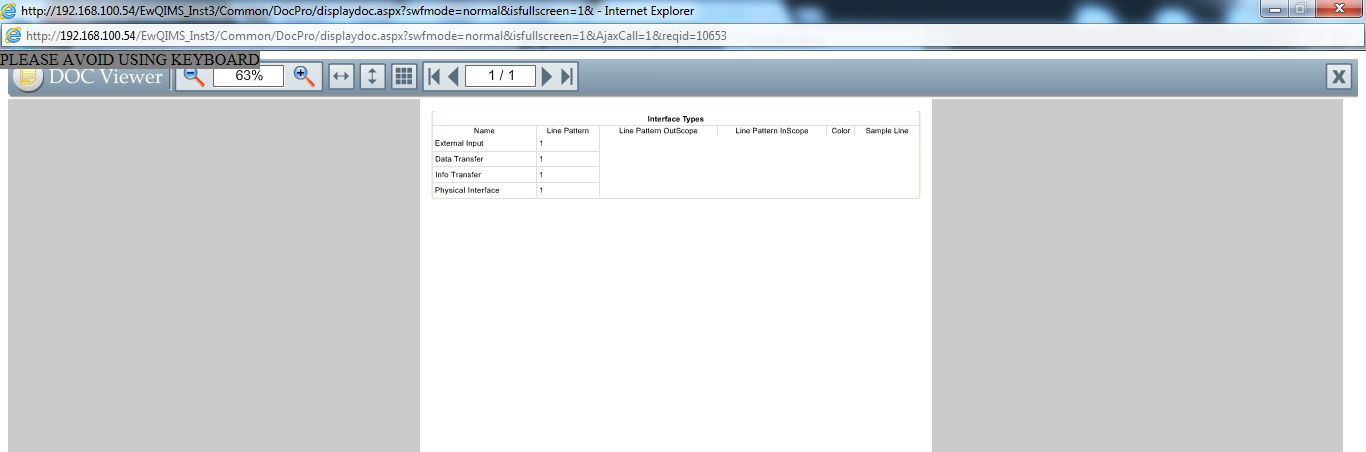1366x452 pixels.
Task: Jump to the last page
Action: pyautogui.click(x=567, y=76)
